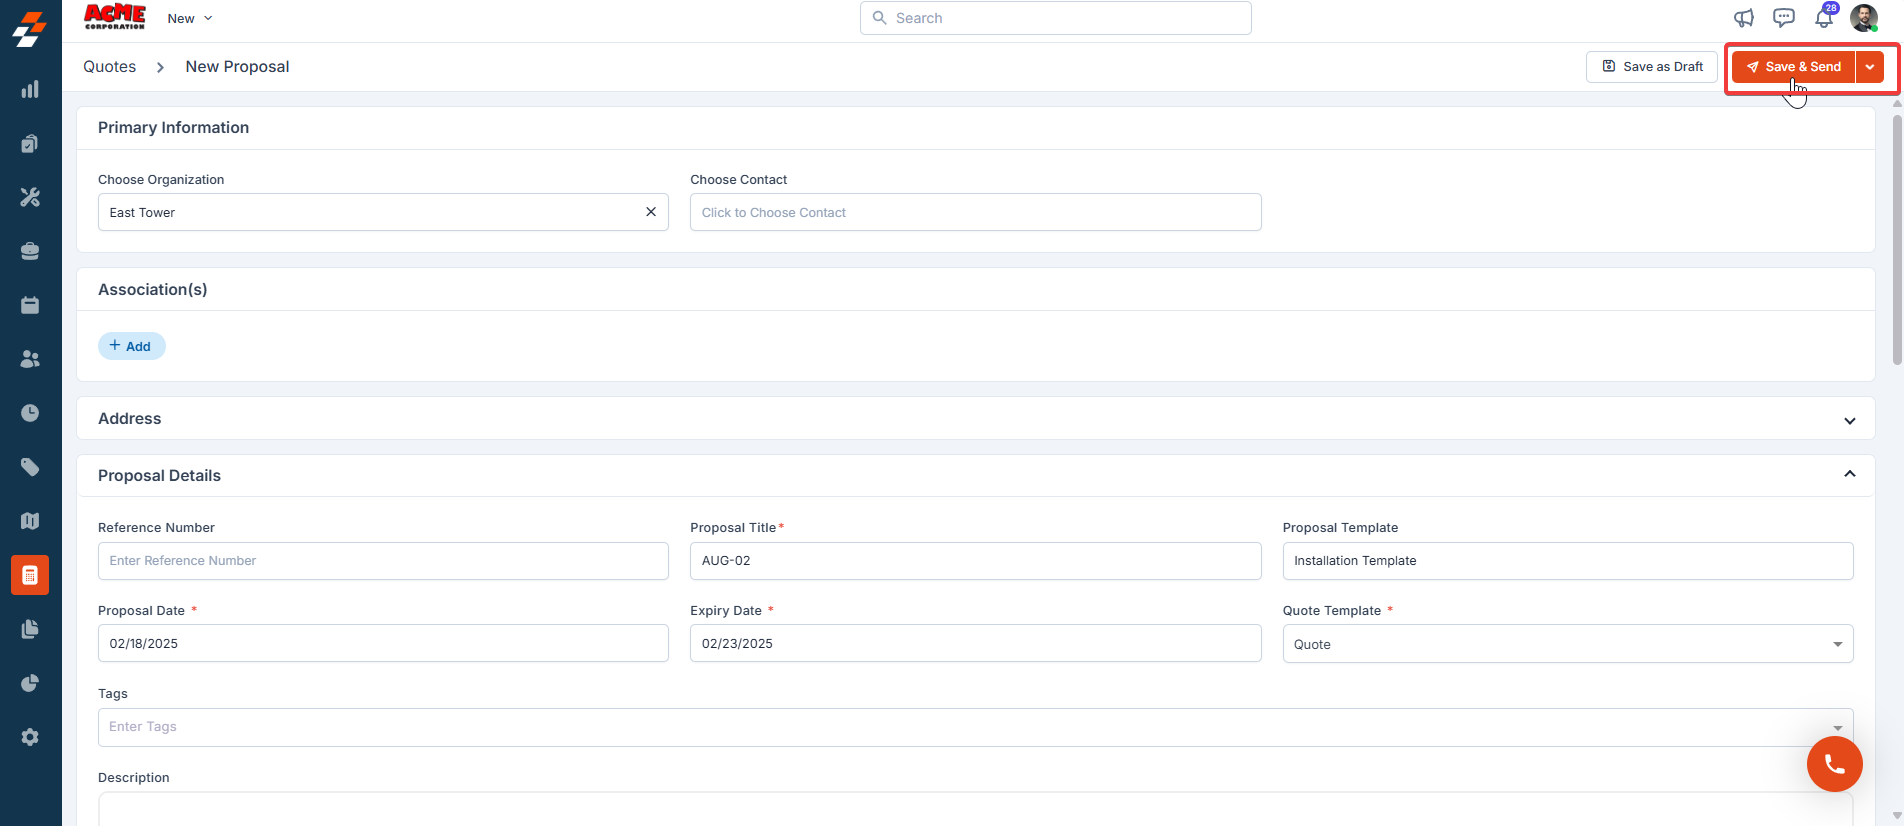Click the highlighted calculator quotes icon in the sidebar
The height and width of the screenshot is (826, 1904).
[x=30, y=575]
